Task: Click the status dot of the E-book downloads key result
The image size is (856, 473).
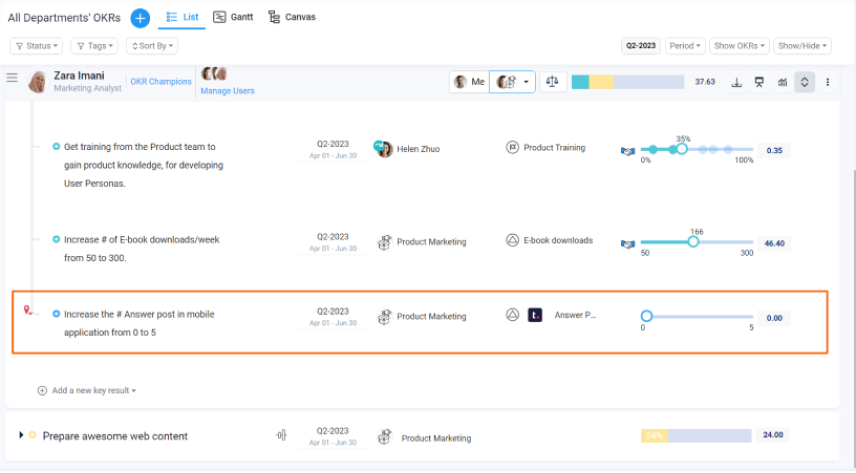Action: 56,239
